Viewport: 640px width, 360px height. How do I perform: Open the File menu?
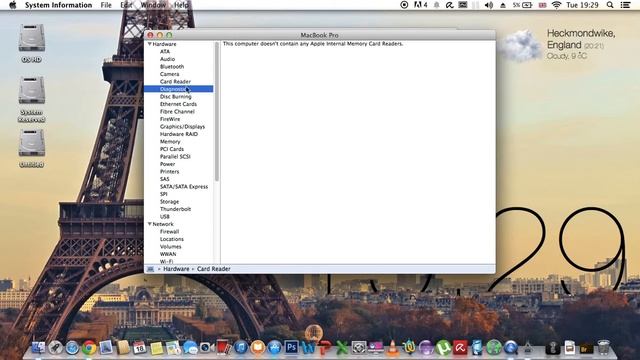[x=106, y=5]
